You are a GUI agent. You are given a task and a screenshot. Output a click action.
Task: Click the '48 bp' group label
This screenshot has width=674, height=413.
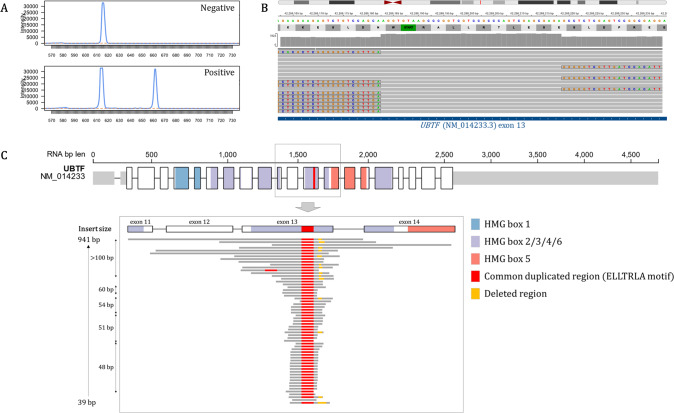106,367
